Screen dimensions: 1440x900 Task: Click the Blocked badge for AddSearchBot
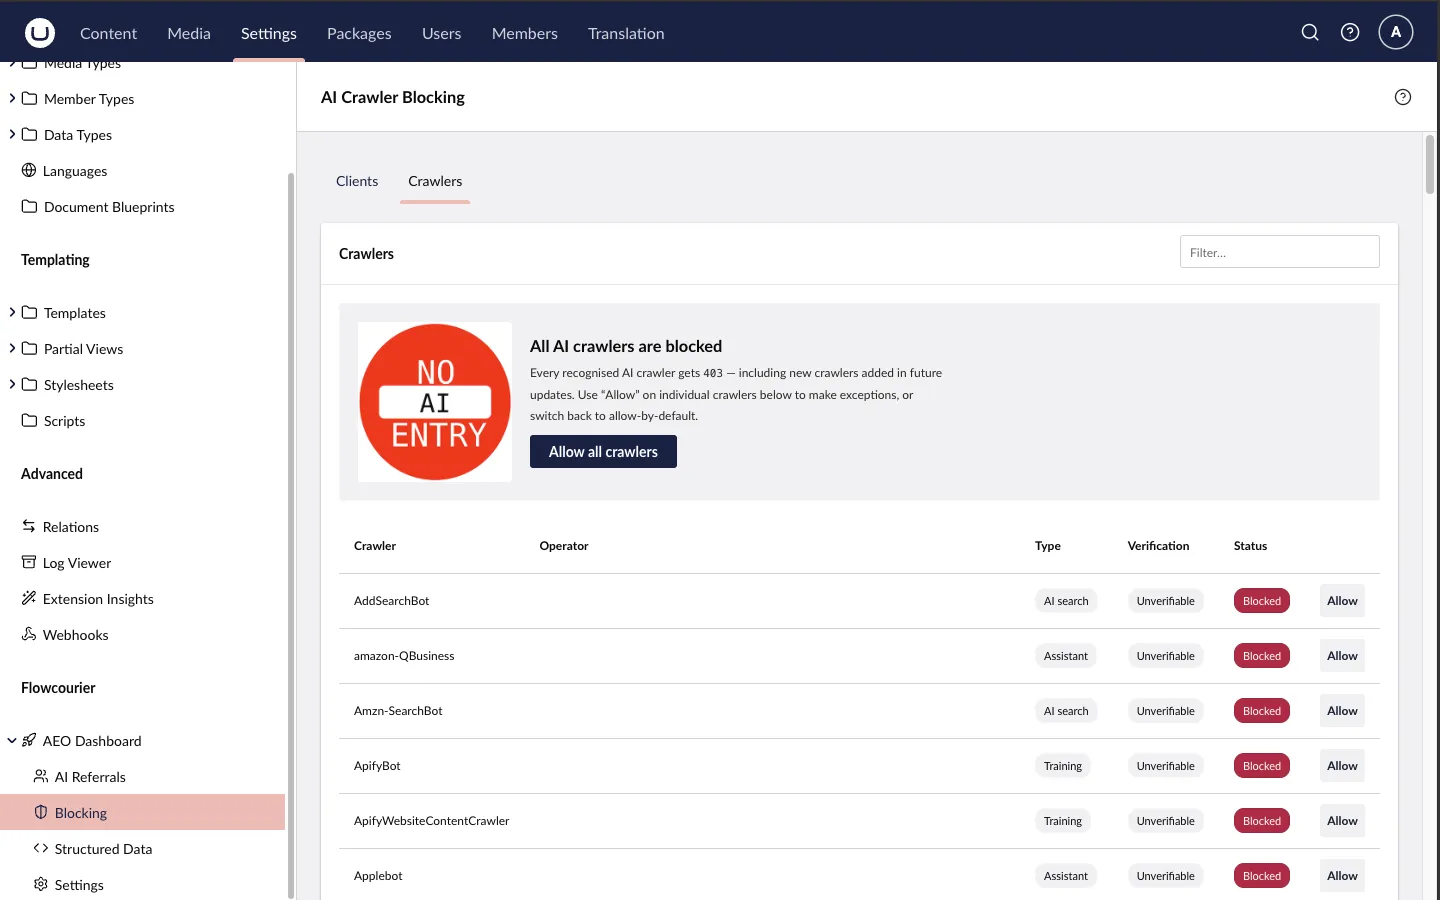pyautogui.click(x=1262, y=601)
